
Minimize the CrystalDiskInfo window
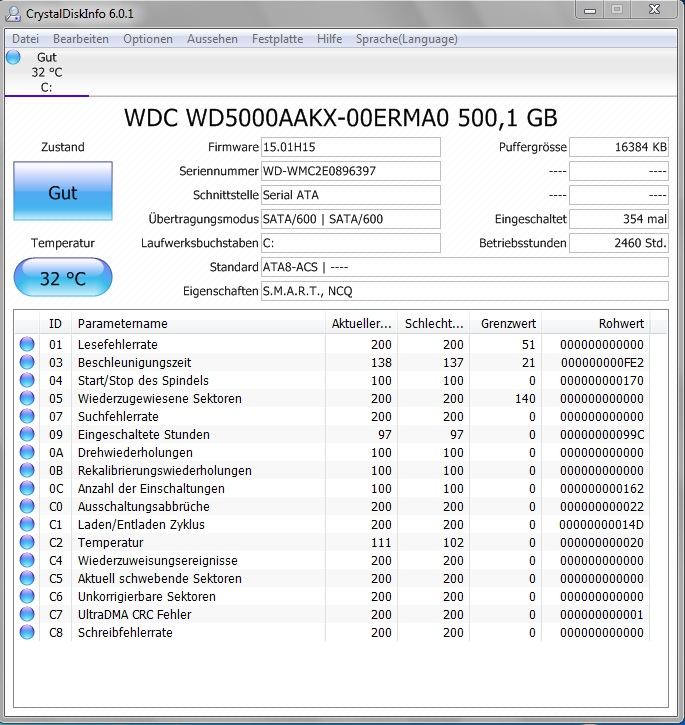click(590, 10)
